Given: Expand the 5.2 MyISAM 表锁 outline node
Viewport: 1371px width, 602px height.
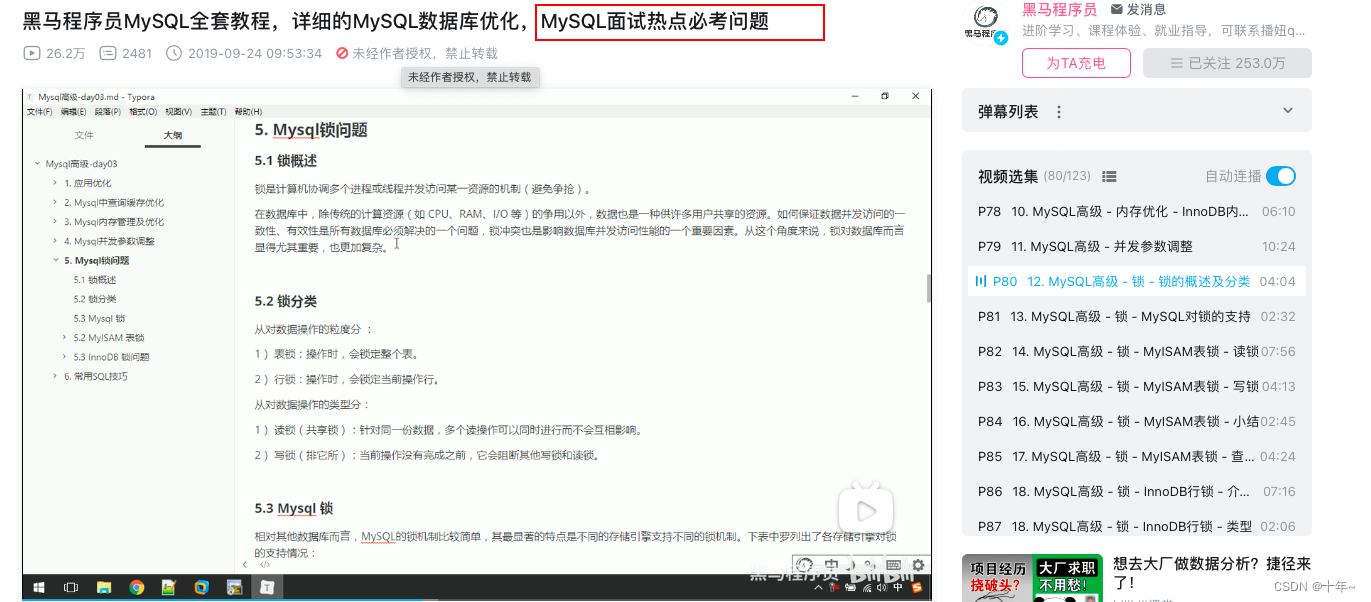Looking at the screenshot, I should pyautogui.click(x=65, y=338).
